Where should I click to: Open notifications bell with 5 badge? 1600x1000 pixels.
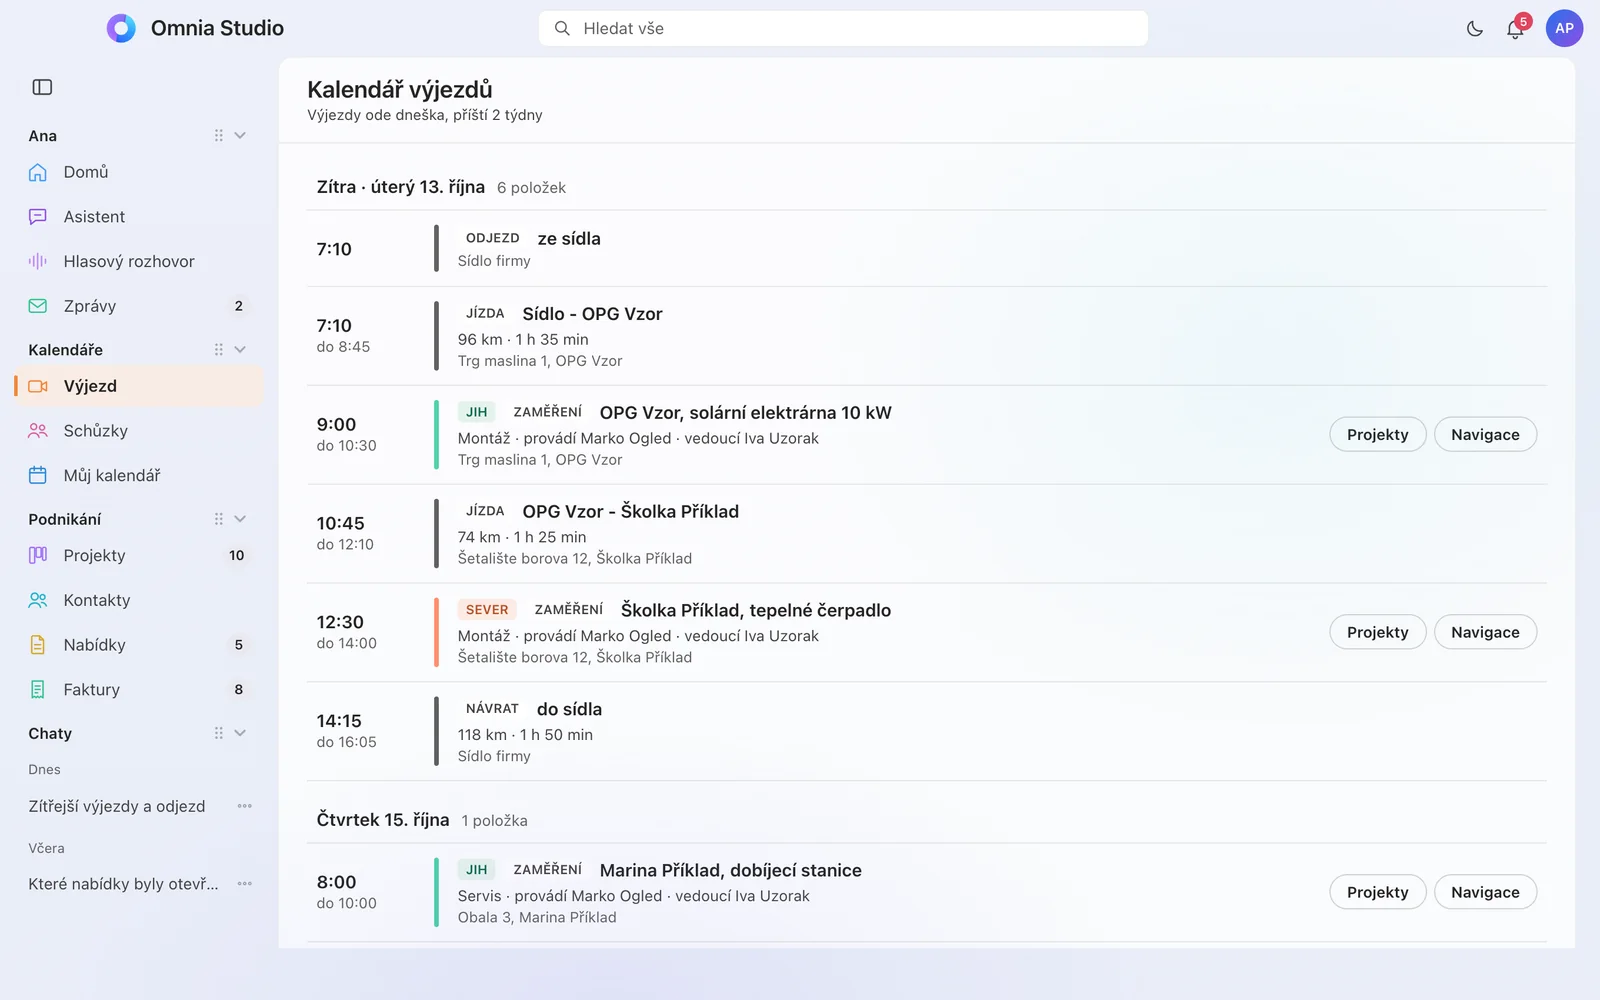pyautogui.click(x=1516, y=29)
